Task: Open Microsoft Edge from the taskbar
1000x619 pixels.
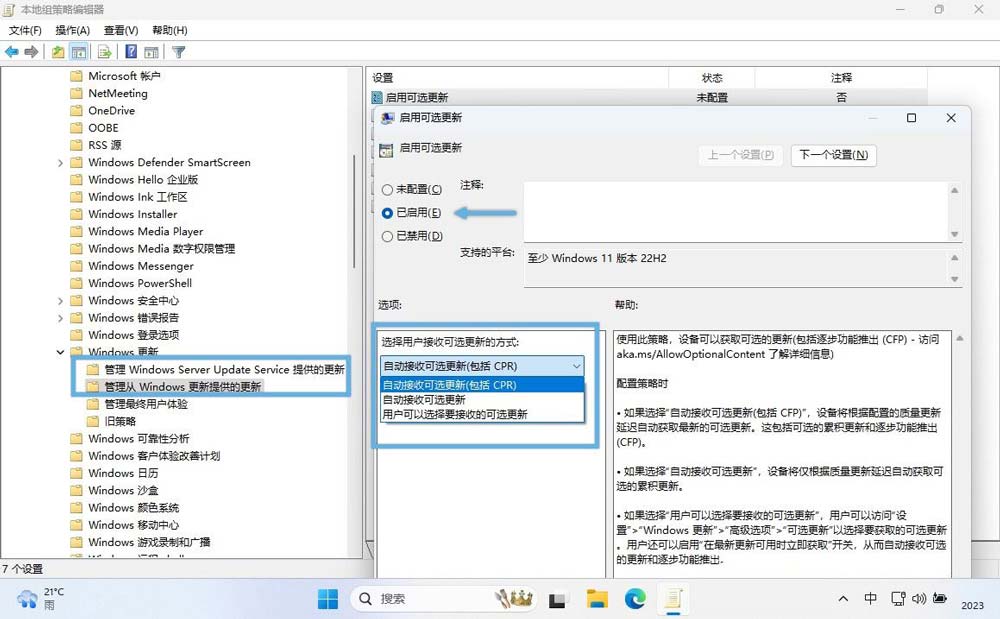Action: (636, 600)
